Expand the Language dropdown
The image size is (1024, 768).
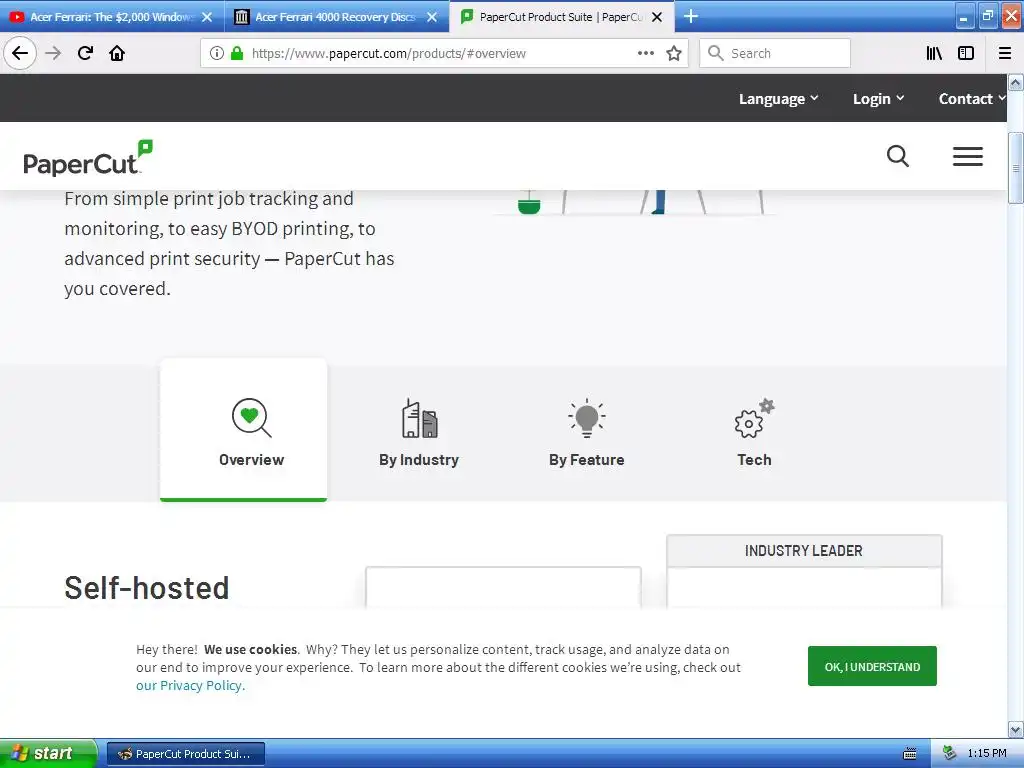pos(778,99)
